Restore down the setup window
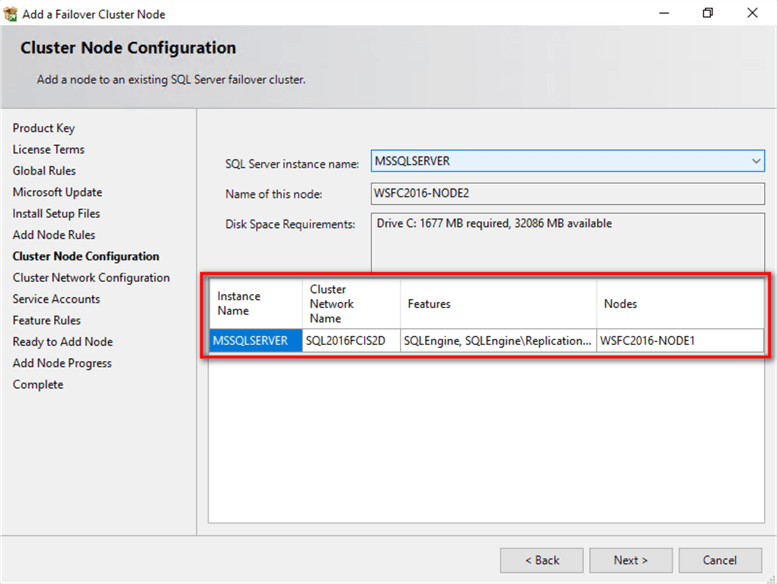The image size is (777, 584). tap(708, 13)
